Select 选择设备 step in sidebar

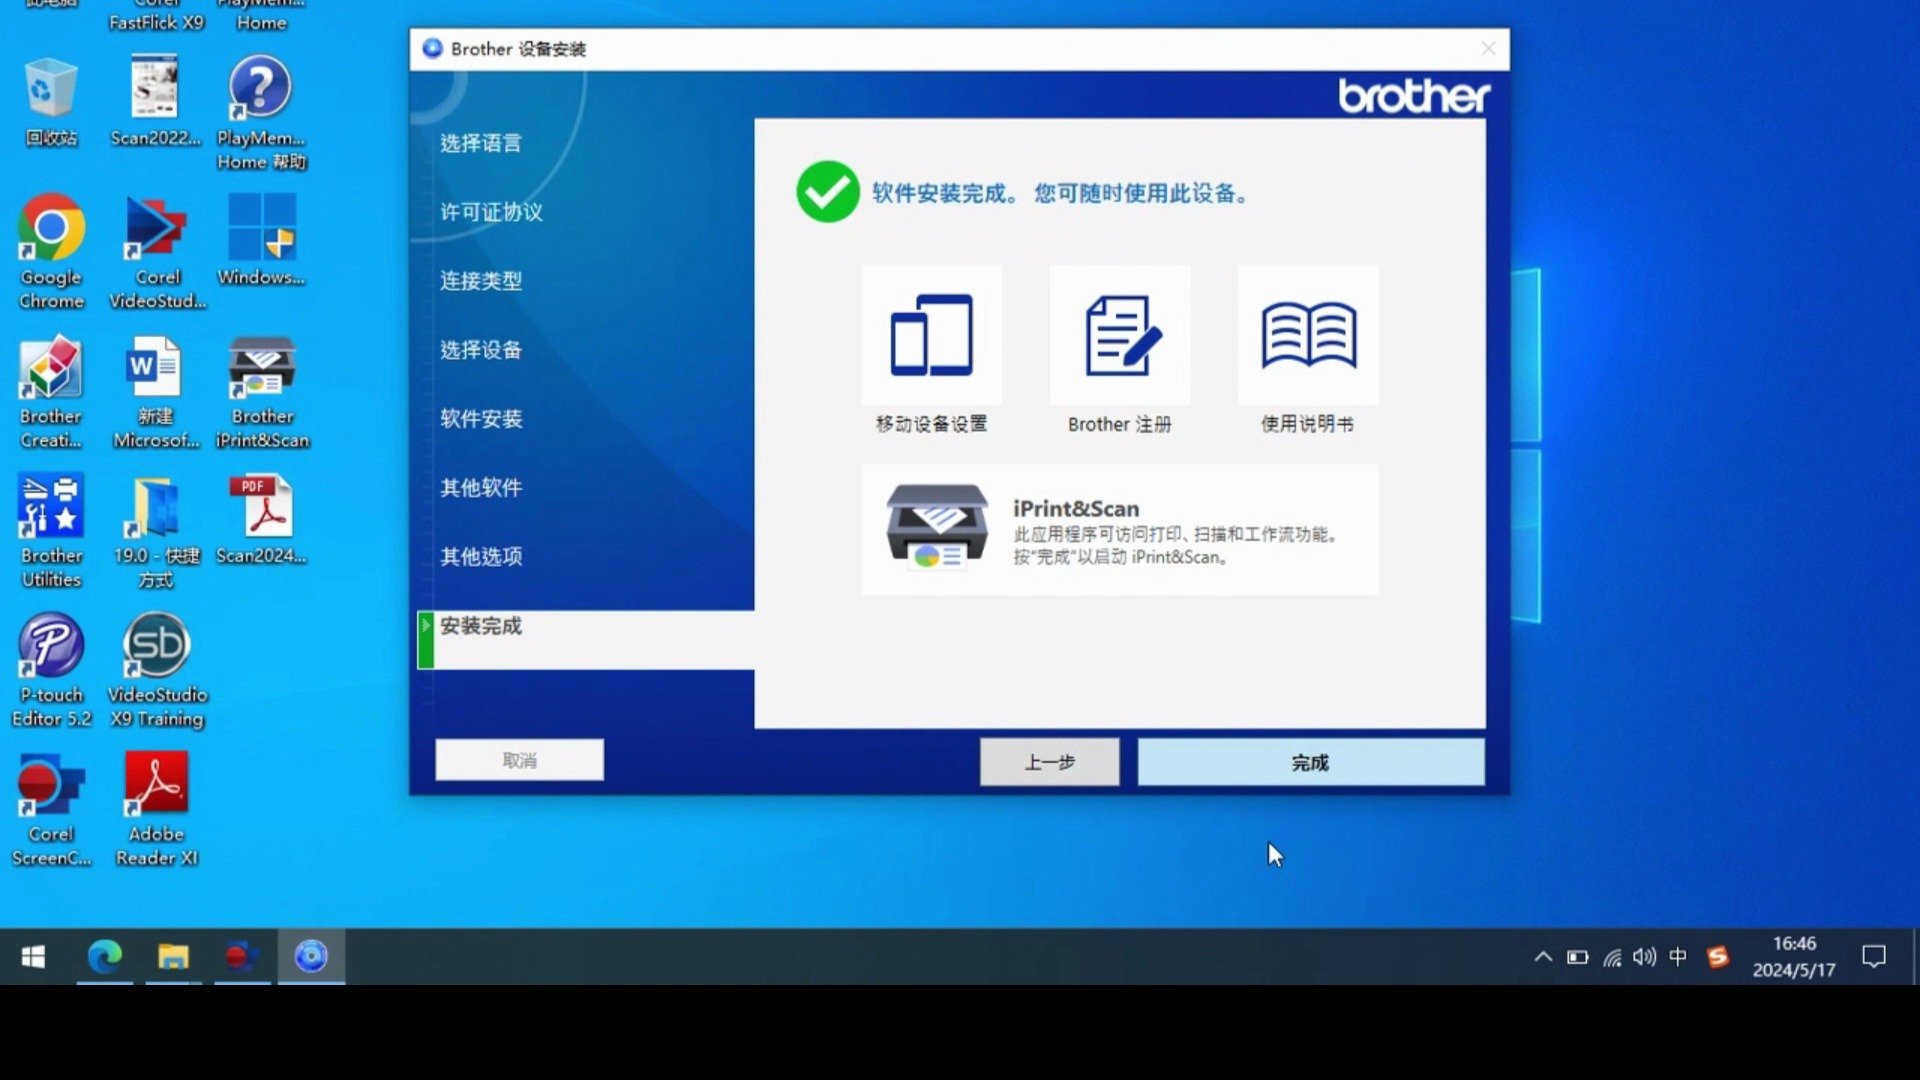click(x=481, y=350)
